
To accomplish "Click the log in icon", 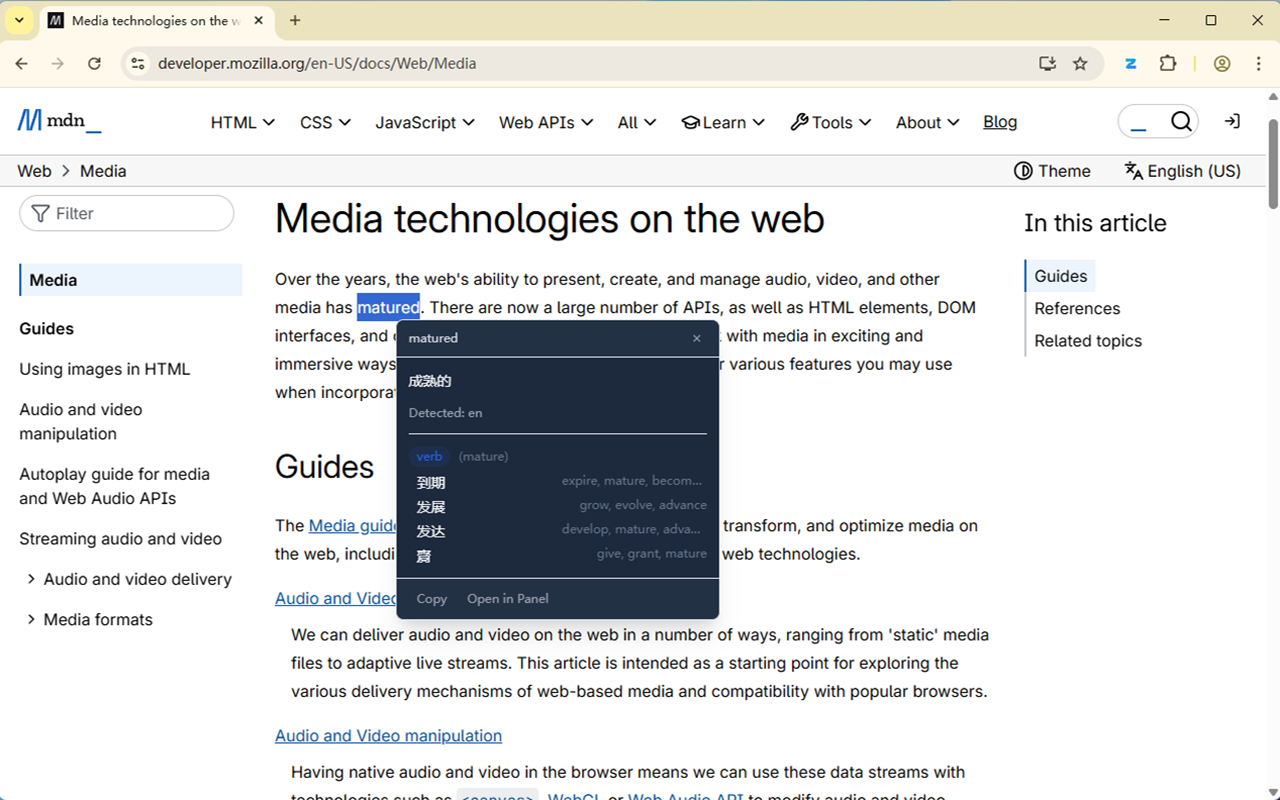I will click(1232, 122).
